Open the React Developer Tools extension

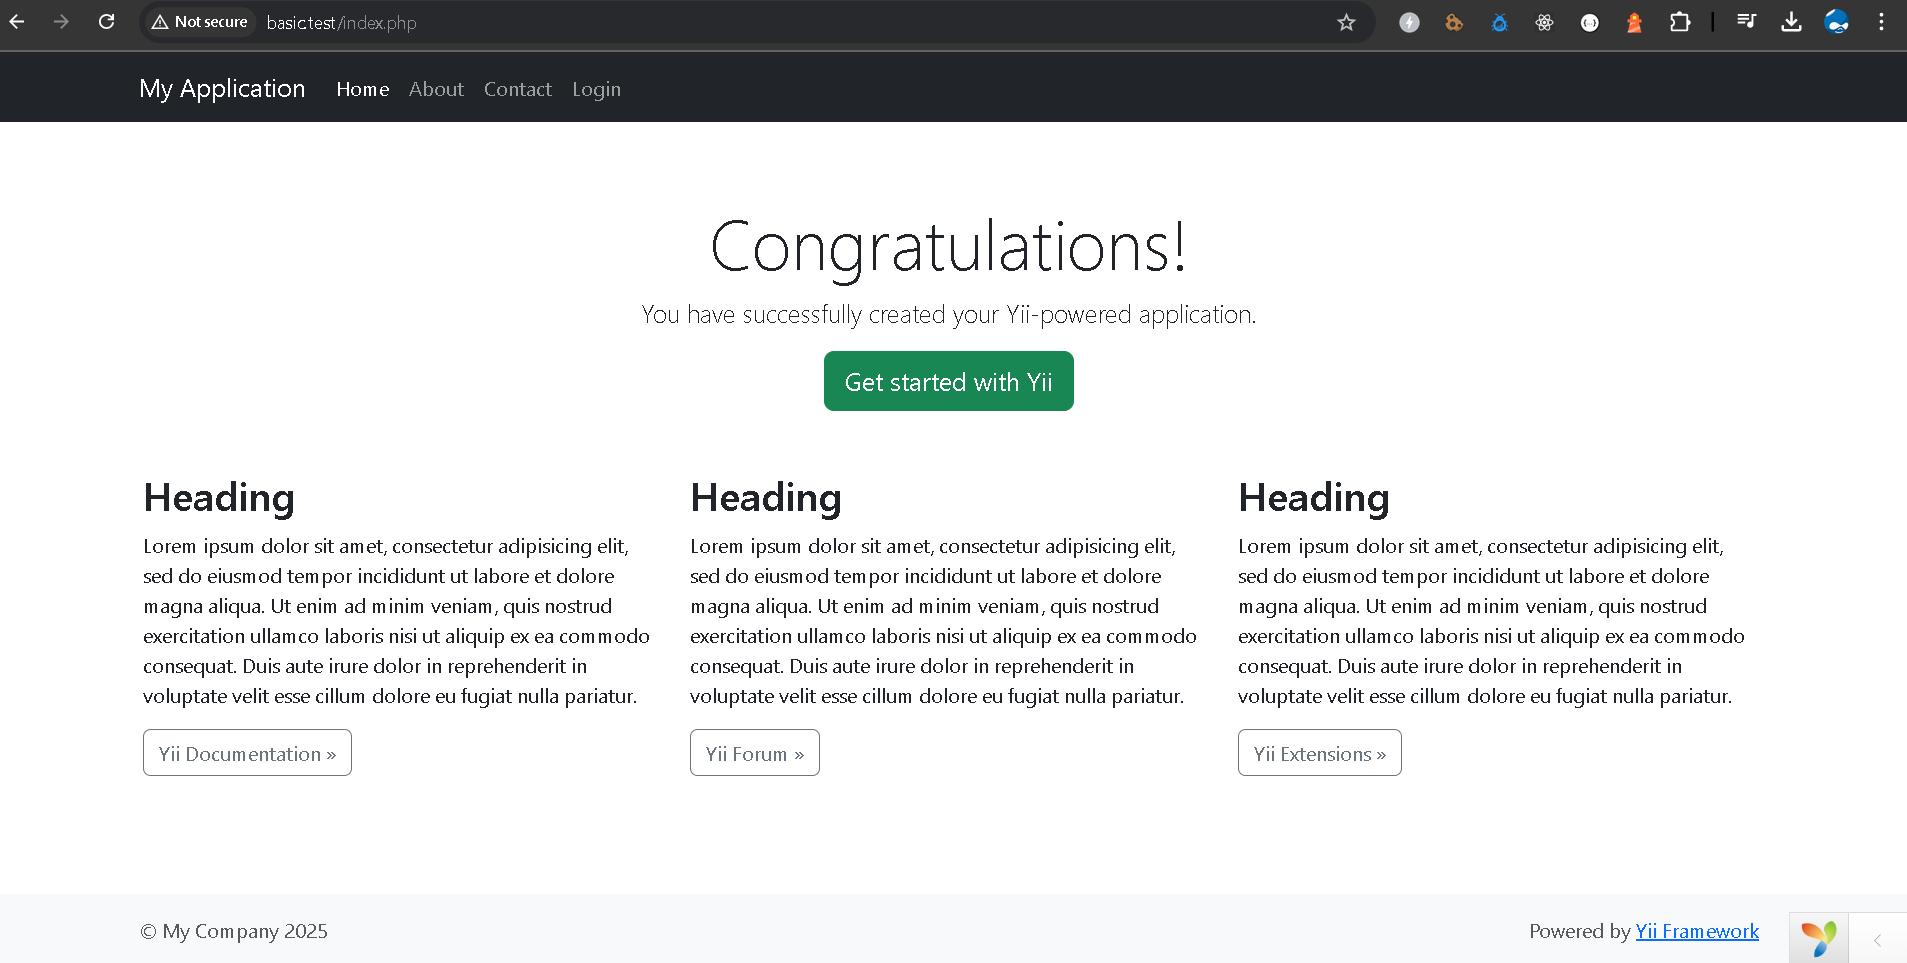coord(1544,22)
